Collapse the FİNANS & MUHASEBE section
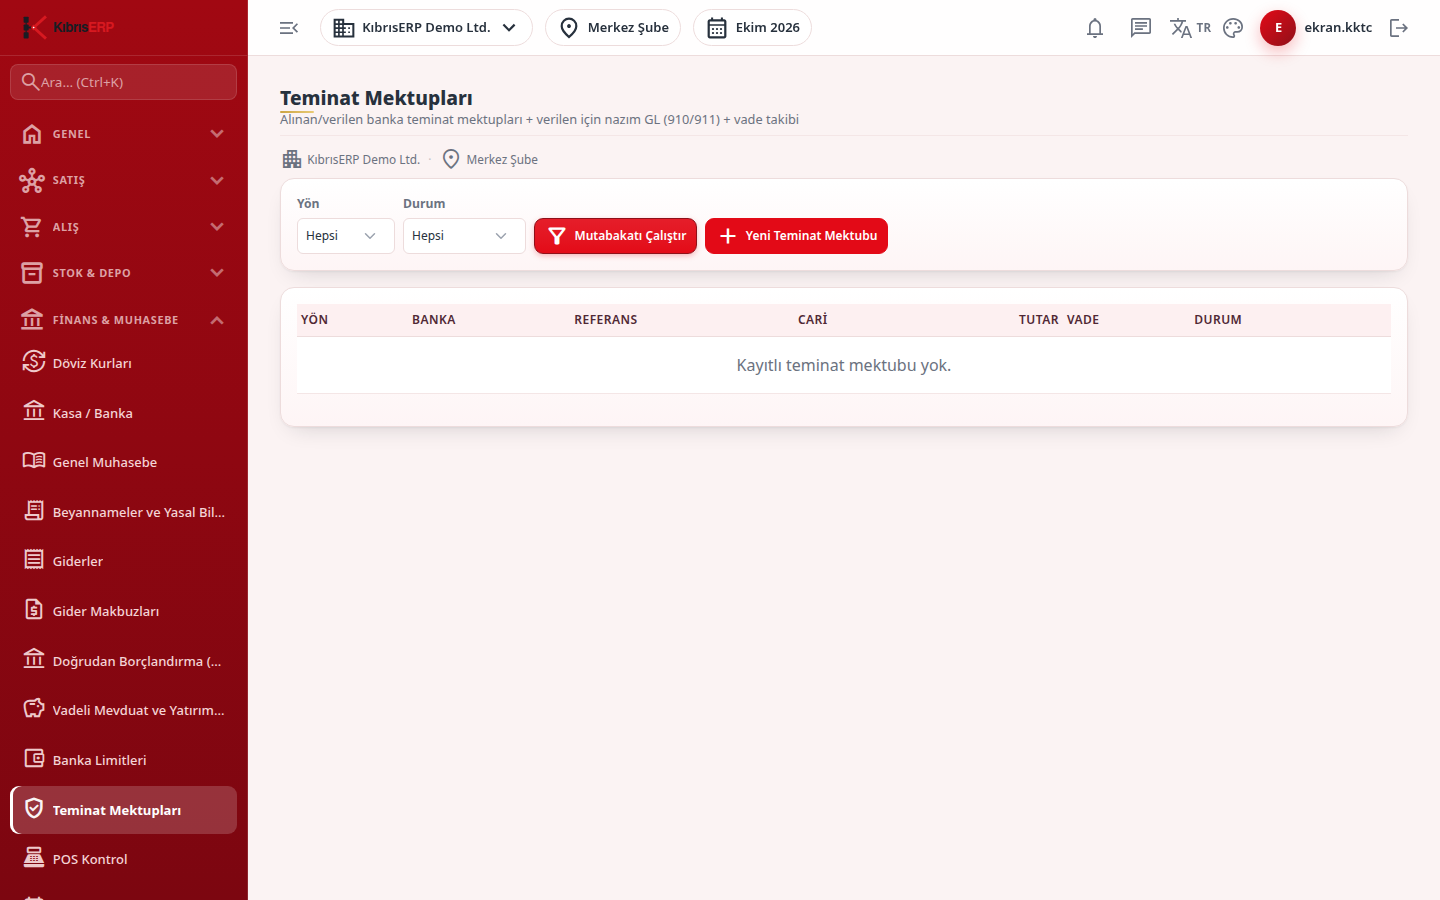 [x=123, y=320]
